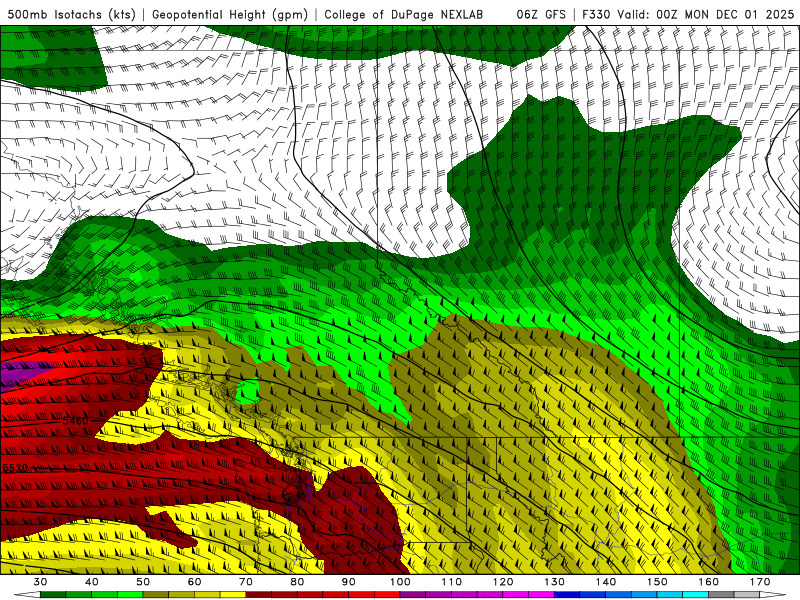
Task: Click the "500mb Isotachs (kts)" title text
Action: coord(71,14)
